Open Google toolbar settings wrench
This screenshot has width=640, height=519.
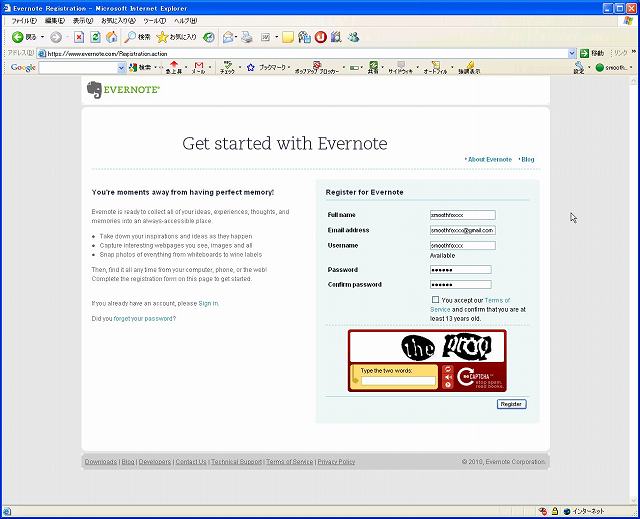pos(579,67)
